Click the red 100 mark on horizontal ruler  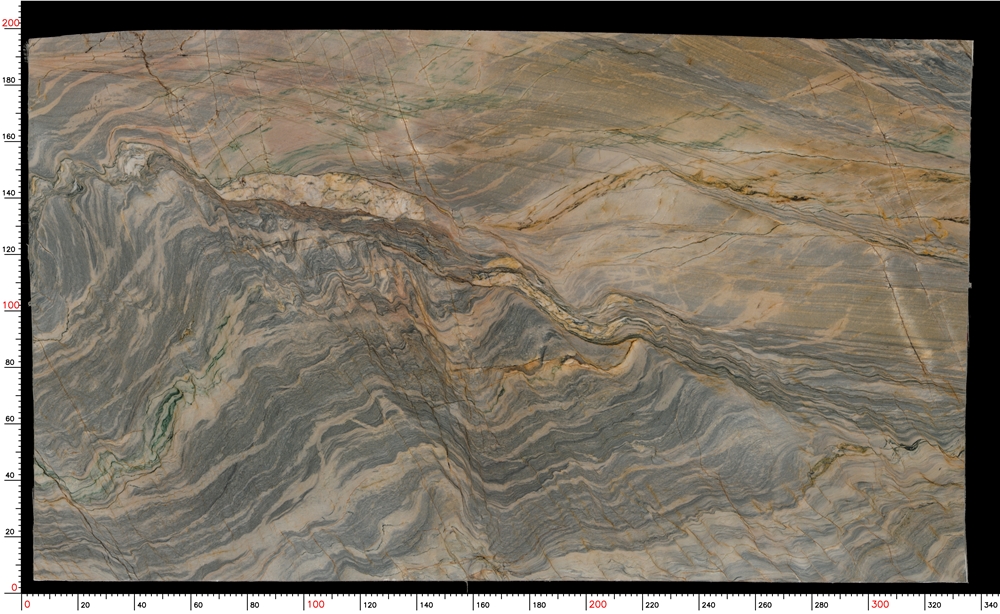[x=316, y=604]
